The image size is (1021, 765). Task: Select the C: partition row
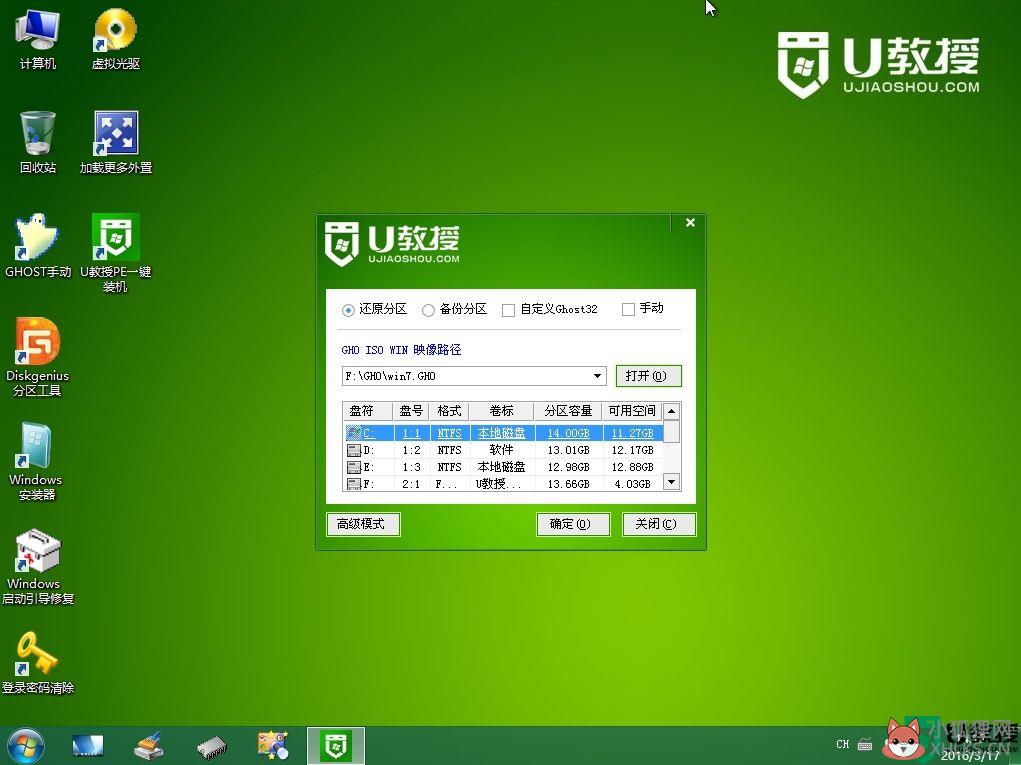pyautogui.click(x=503, y=433)
